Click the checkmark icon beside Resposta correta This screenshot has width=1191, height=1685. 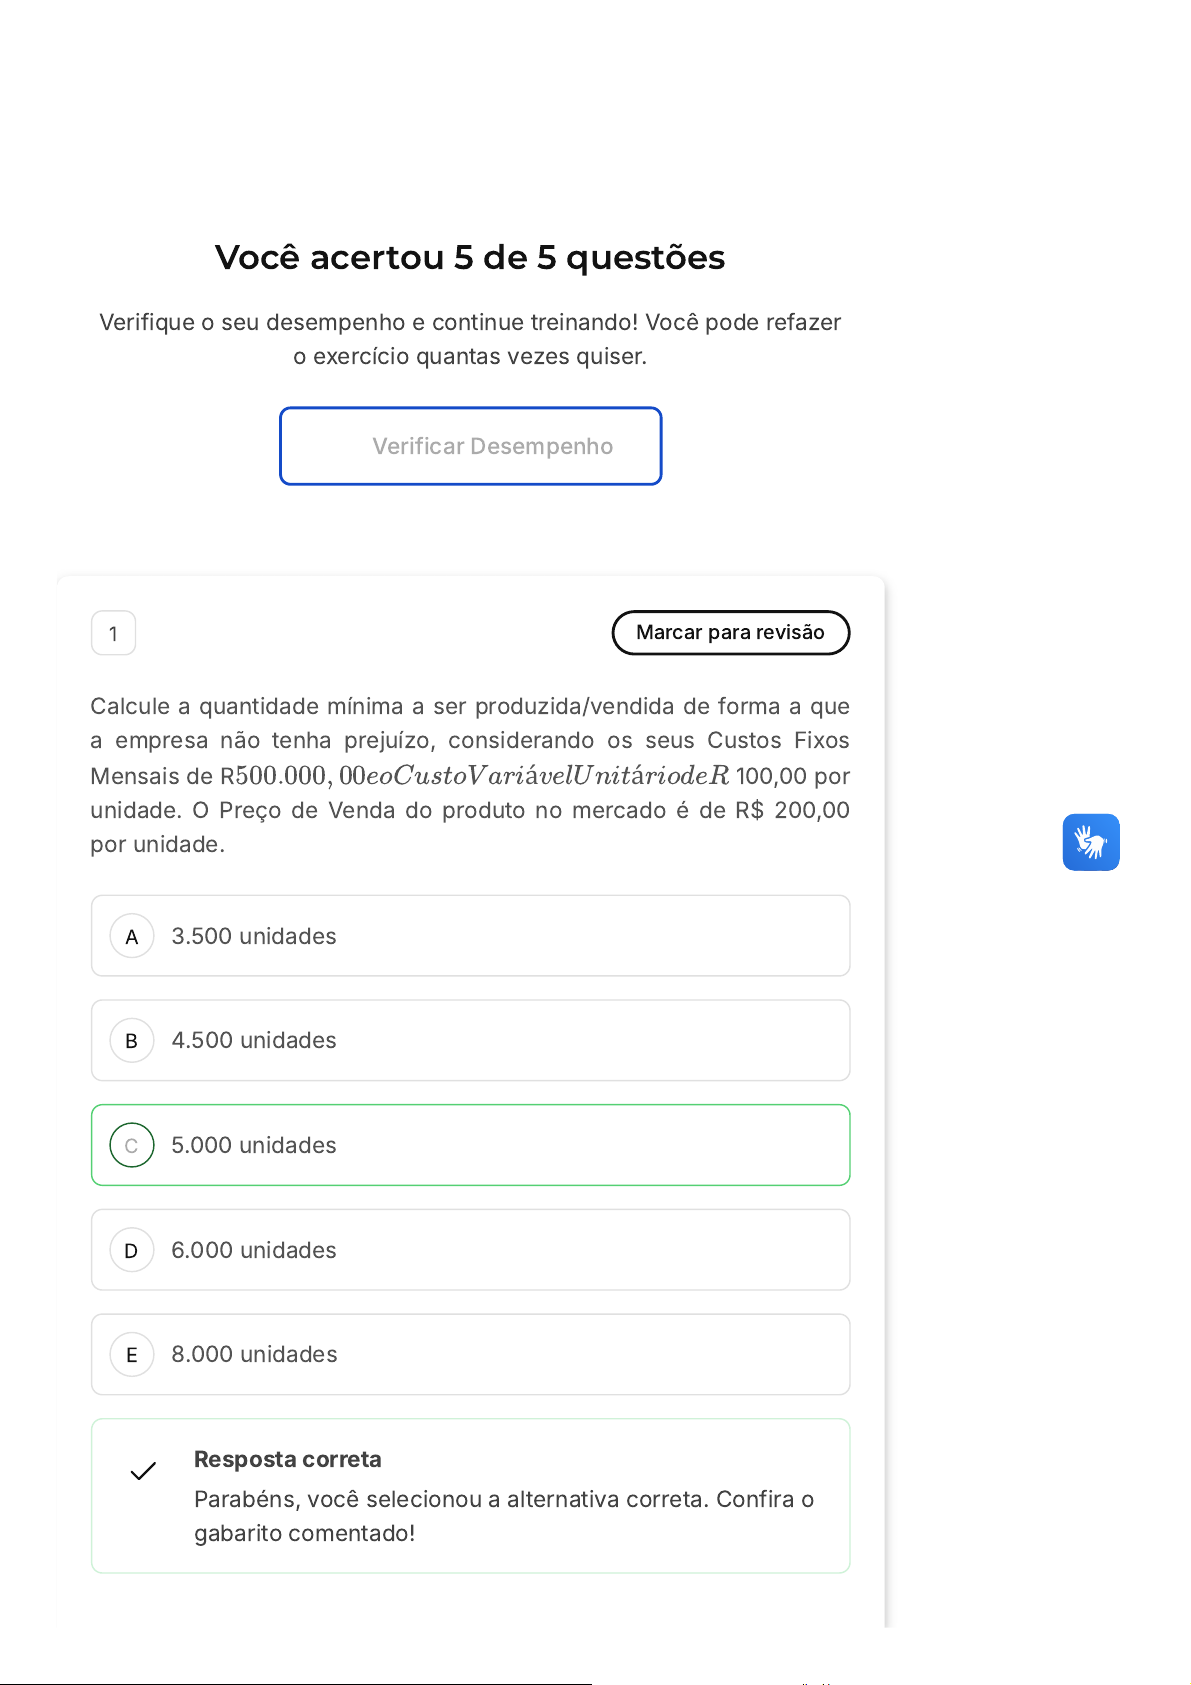click(143, 1471)
